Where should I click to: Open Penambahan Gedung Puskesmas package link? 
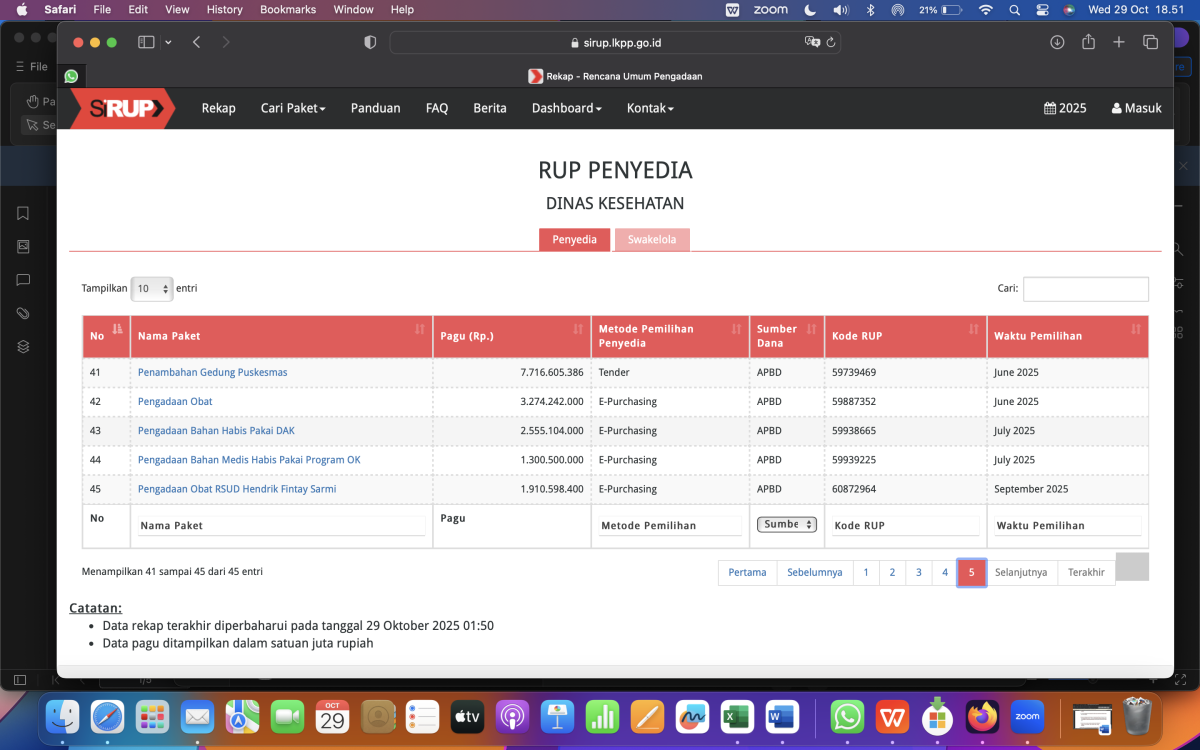point(212,372)
